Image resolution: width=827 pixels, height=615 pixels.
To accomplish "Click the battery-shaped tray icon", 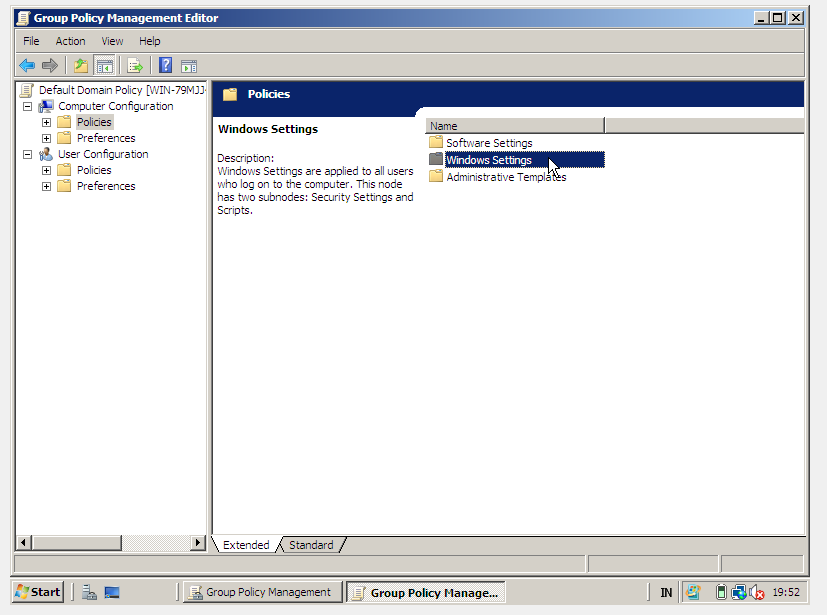I will tap(721, 592).
